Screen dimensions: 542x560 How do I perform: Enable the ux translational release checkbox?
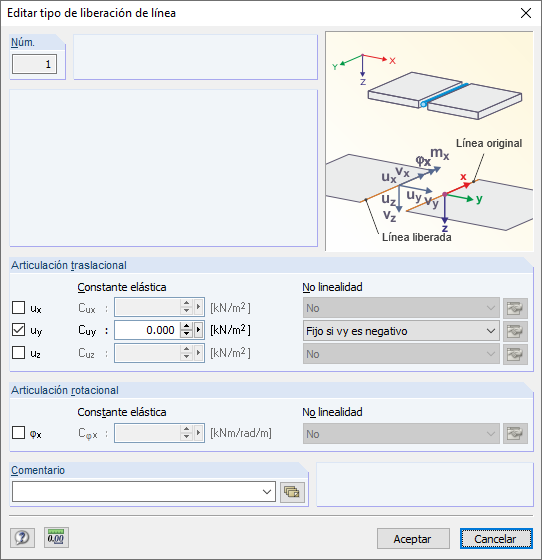[x=19, y=308]
